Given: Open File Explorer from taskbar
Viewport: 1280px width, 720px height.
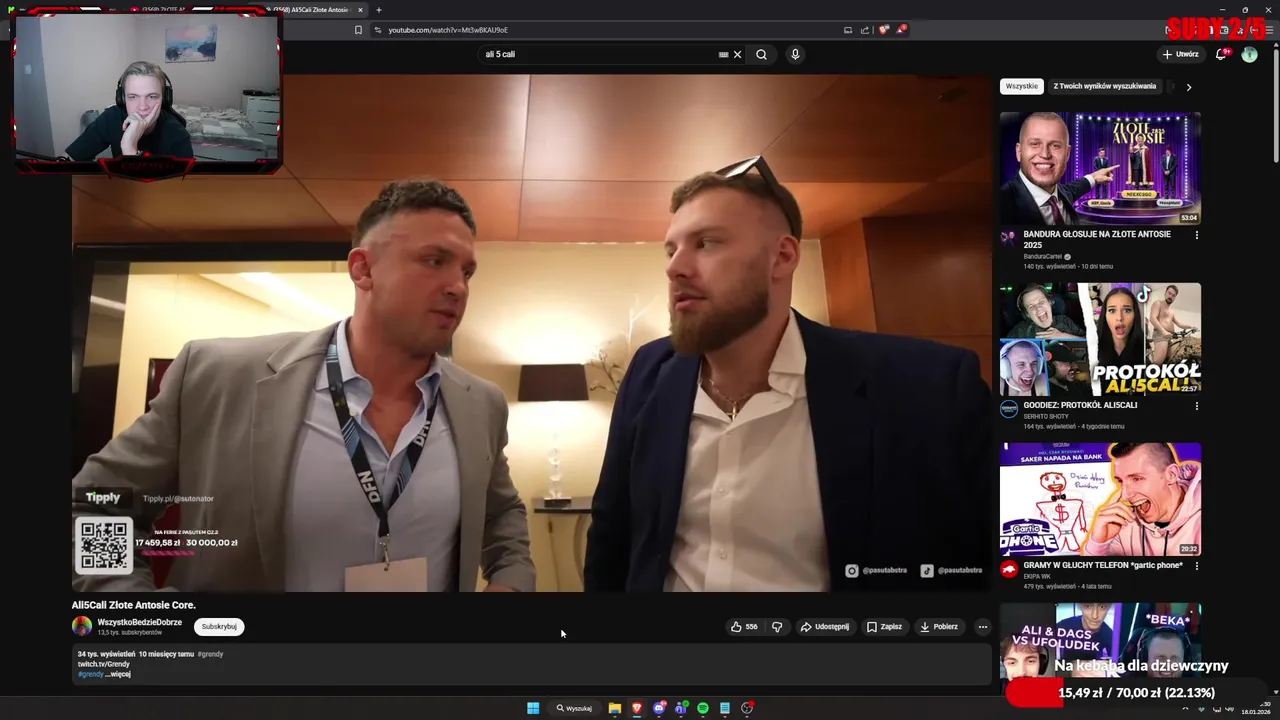Looking at the screenshot, I should coord(615,708).
